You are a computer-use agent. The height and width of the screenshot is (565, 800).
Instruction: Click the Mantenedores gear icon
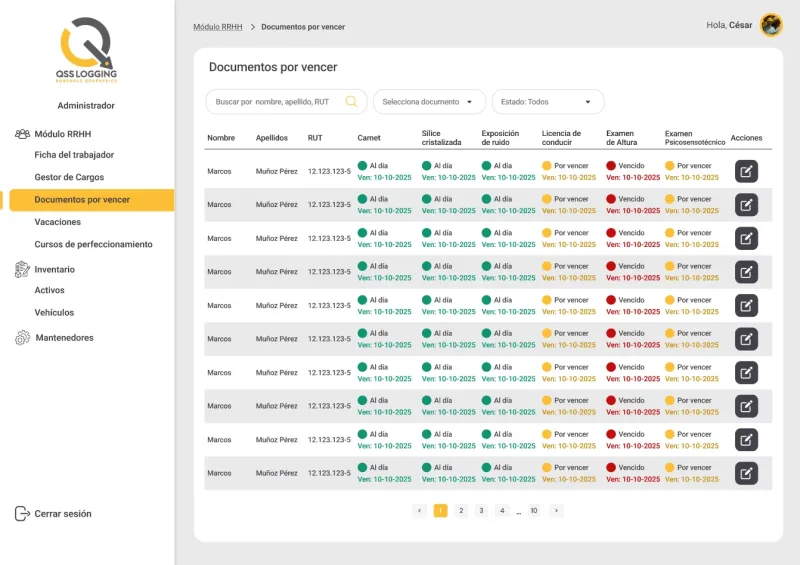point(22,337)
